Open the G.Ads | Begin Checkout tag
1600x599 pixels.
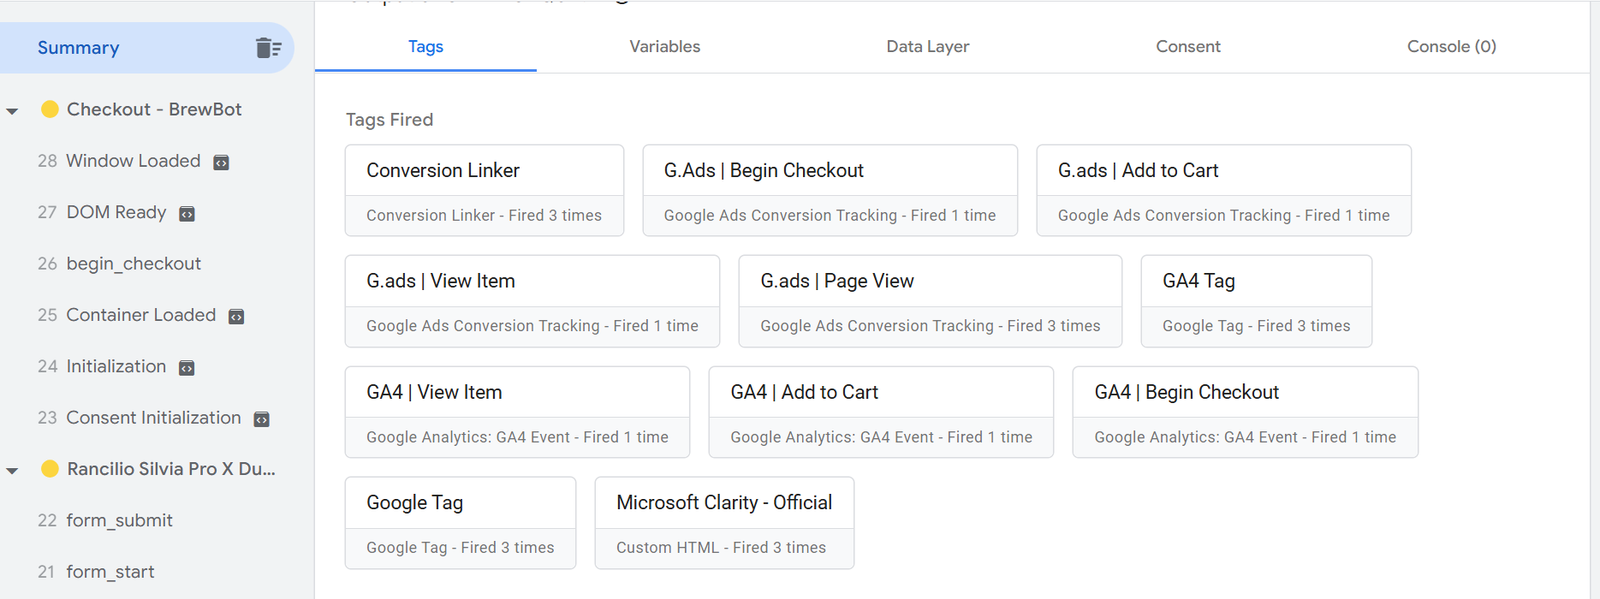[829, 190]
